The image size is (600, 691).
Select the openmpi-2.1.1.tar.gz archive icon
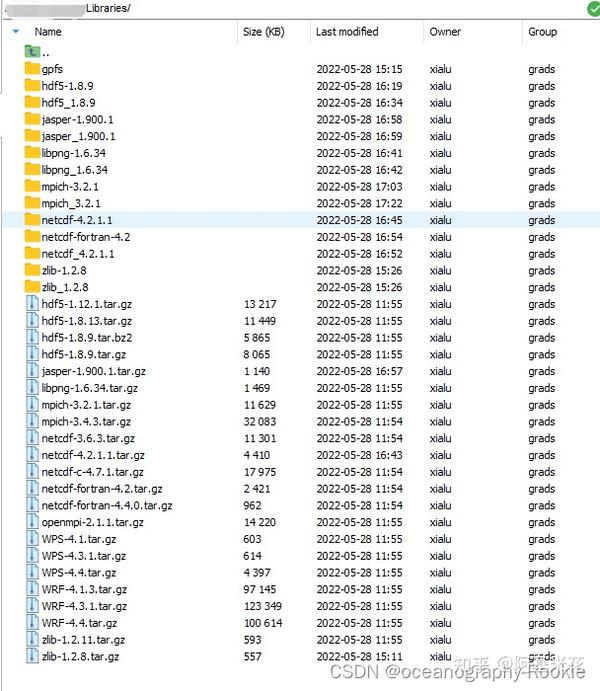tap(32, 522)
